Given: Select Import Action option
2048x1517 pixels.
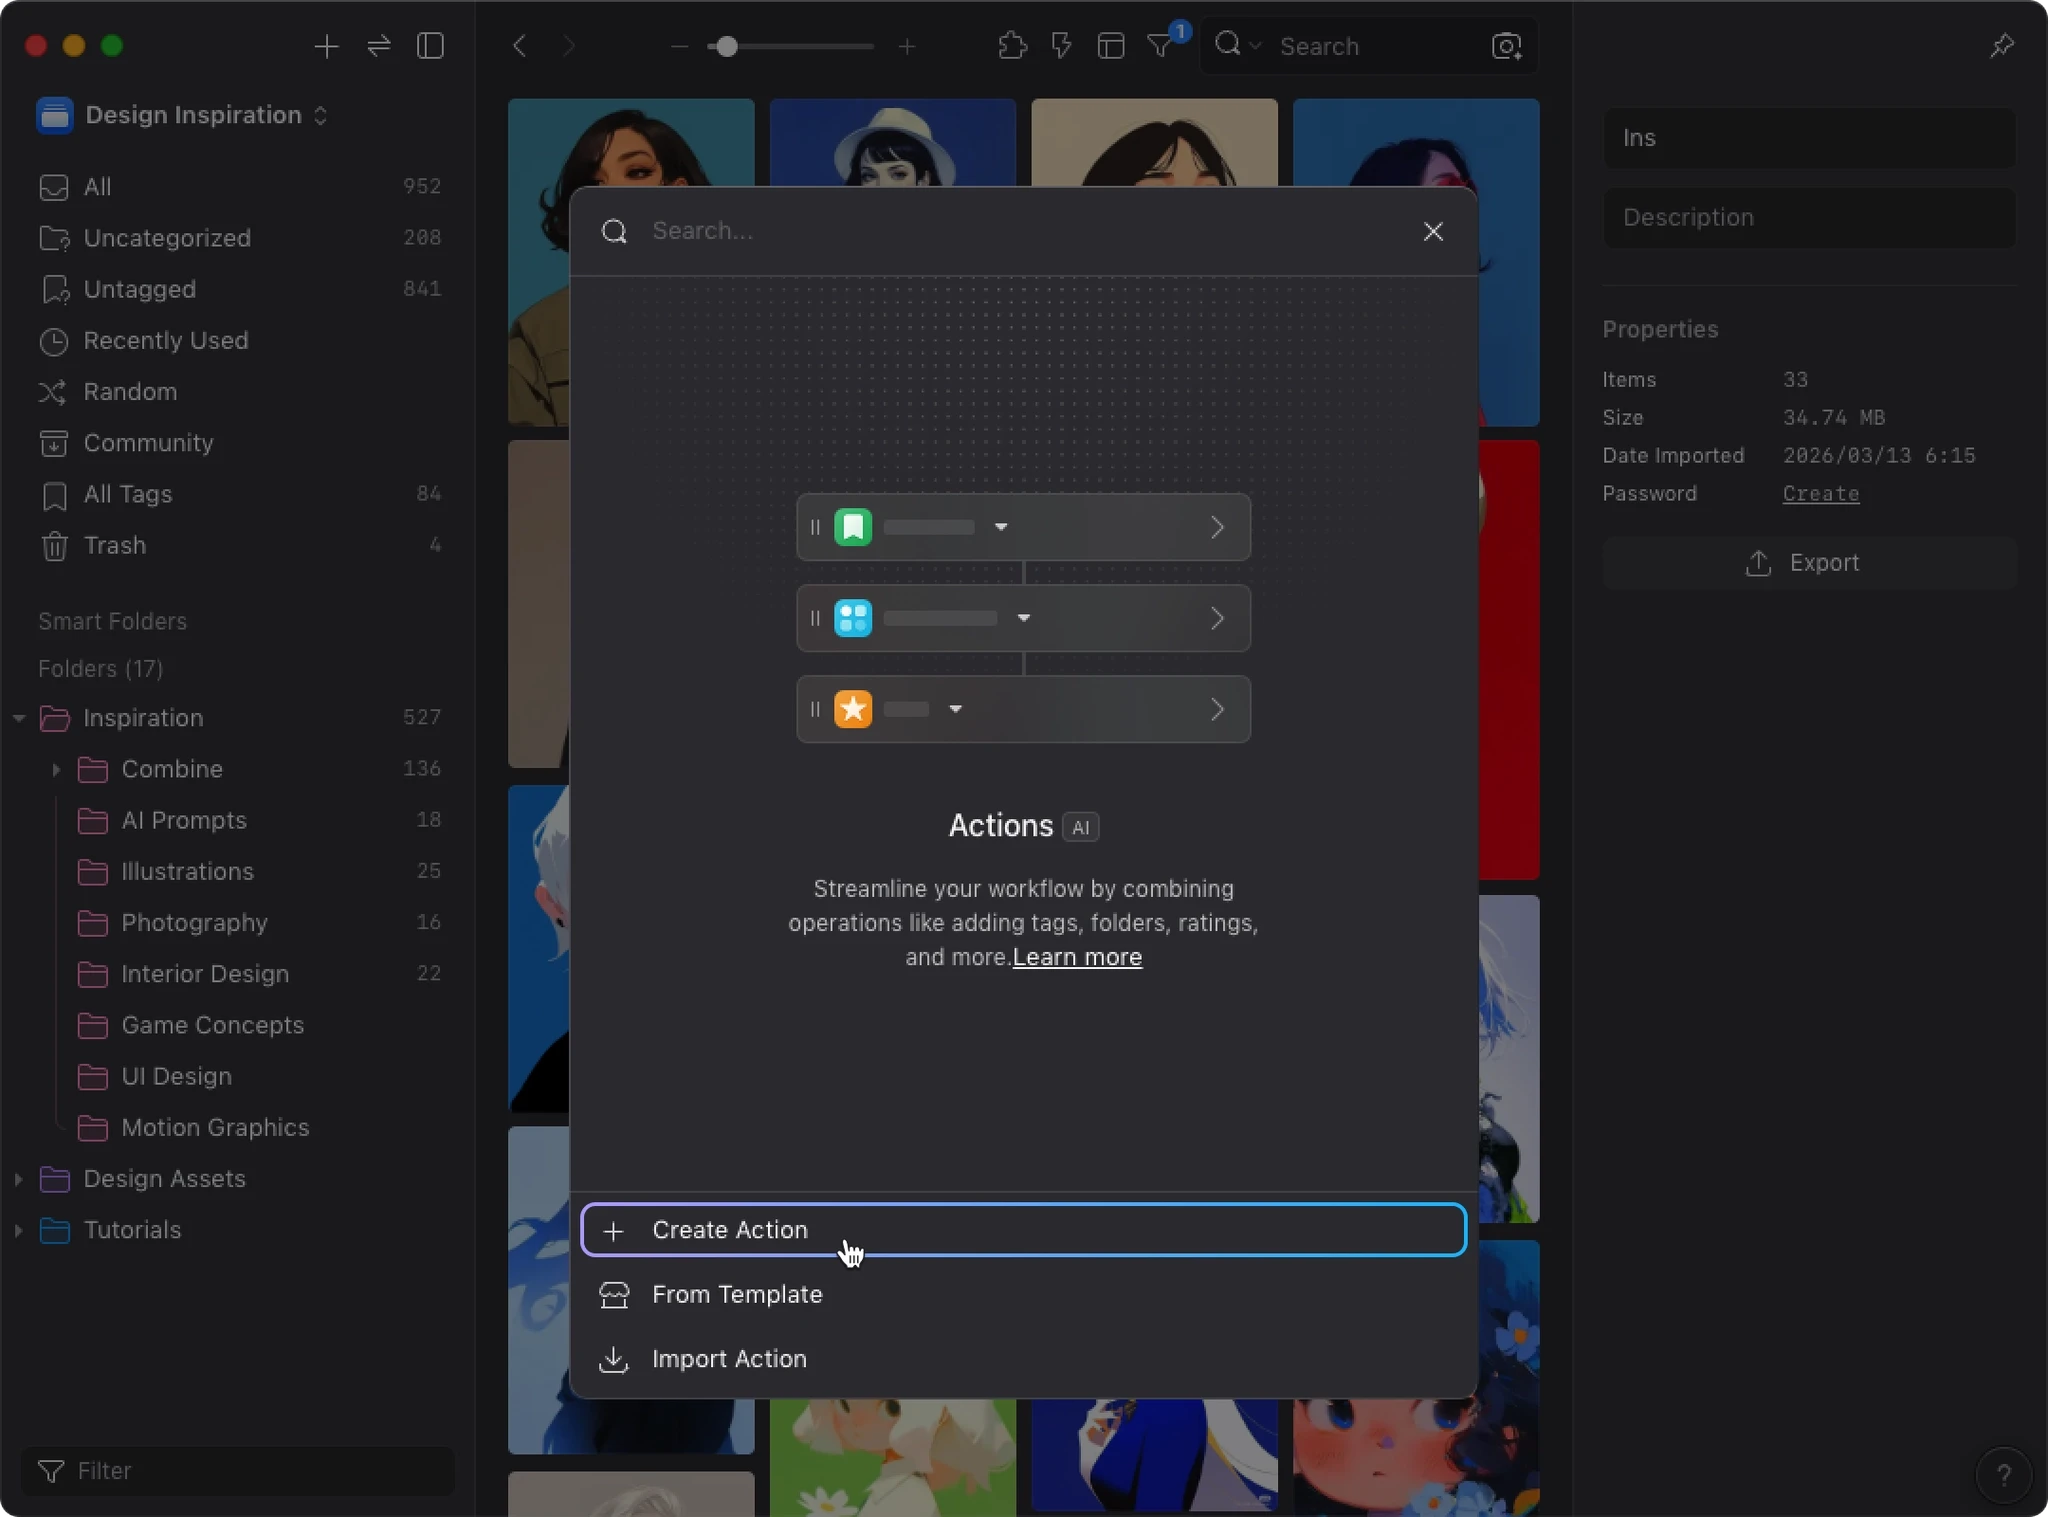Looking at the screenshot, I should pos(729,1359).
